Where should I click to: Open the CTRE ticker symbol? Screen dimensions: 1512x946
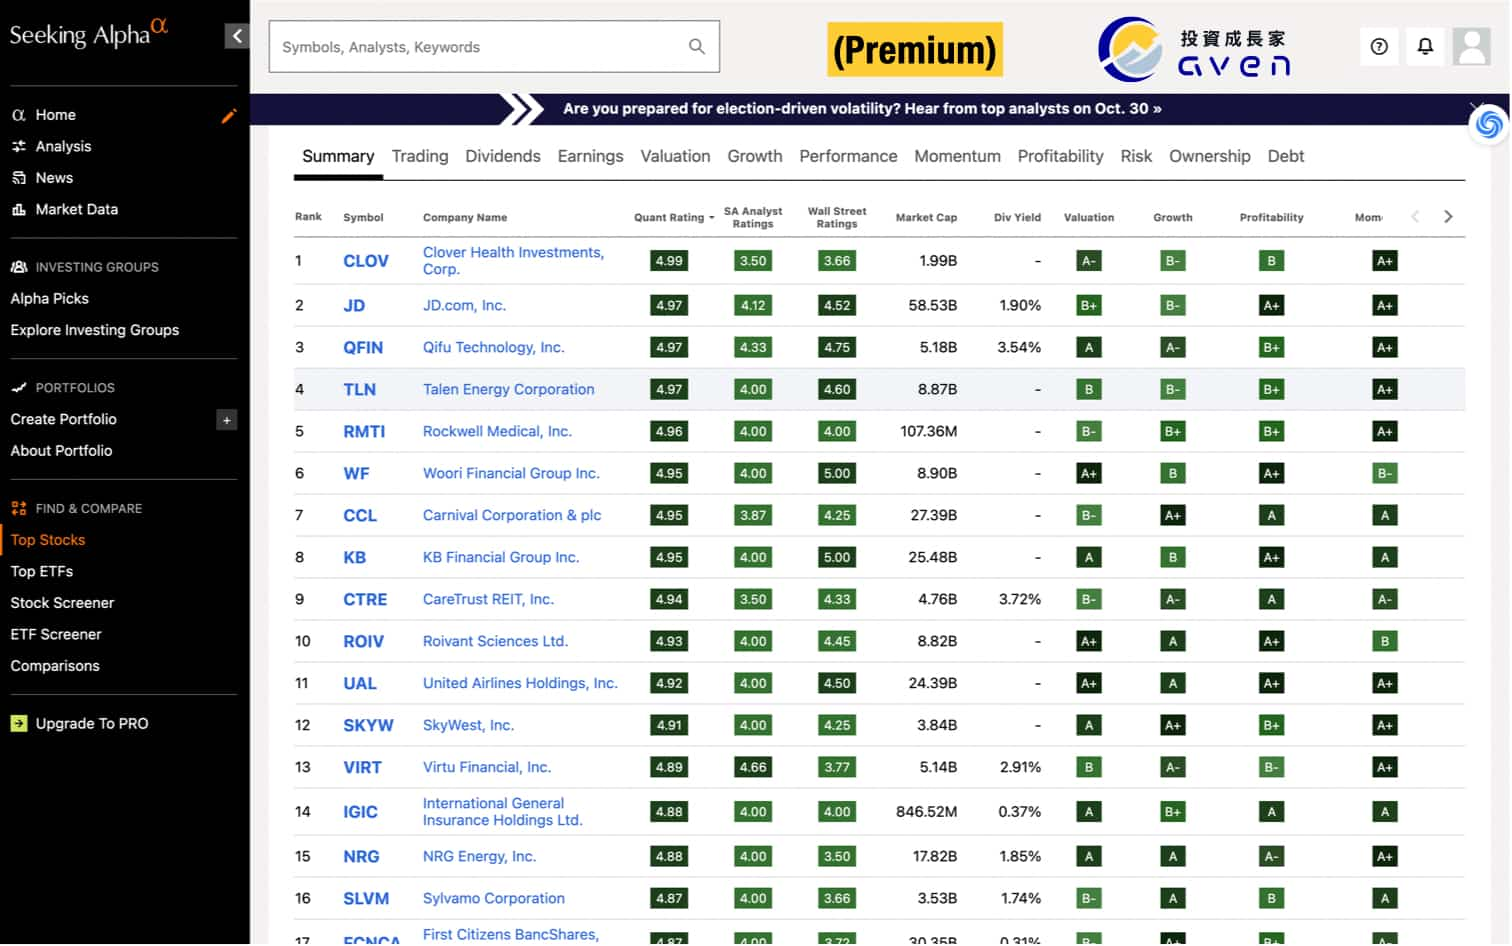coord(365,600)
